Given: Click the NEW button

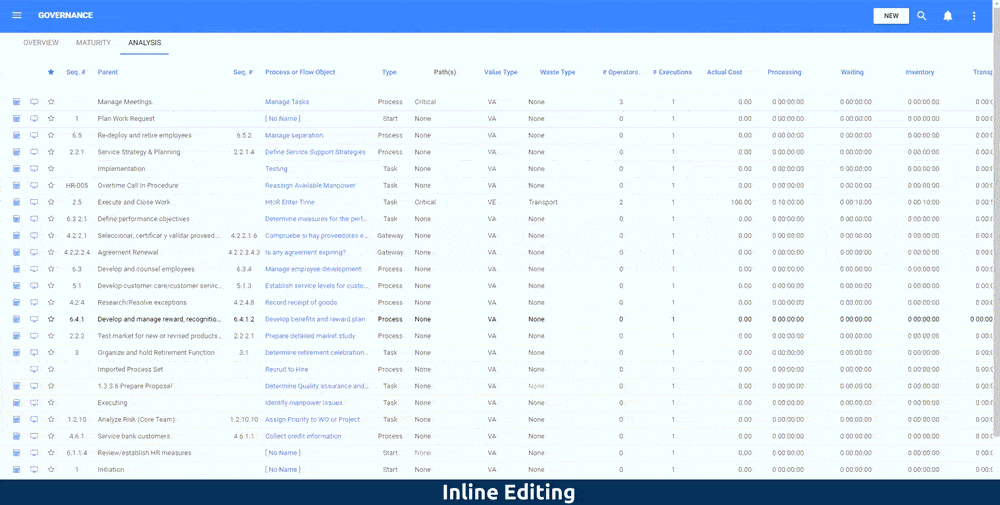Looking at the screenshot, I should (891, 16).
